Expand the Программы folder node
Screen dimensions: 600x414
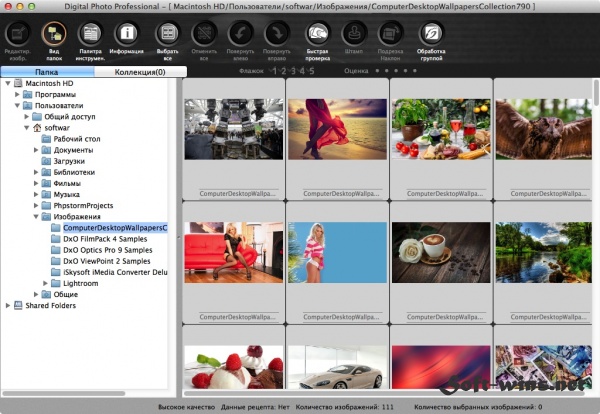click(x=17, y=94)
